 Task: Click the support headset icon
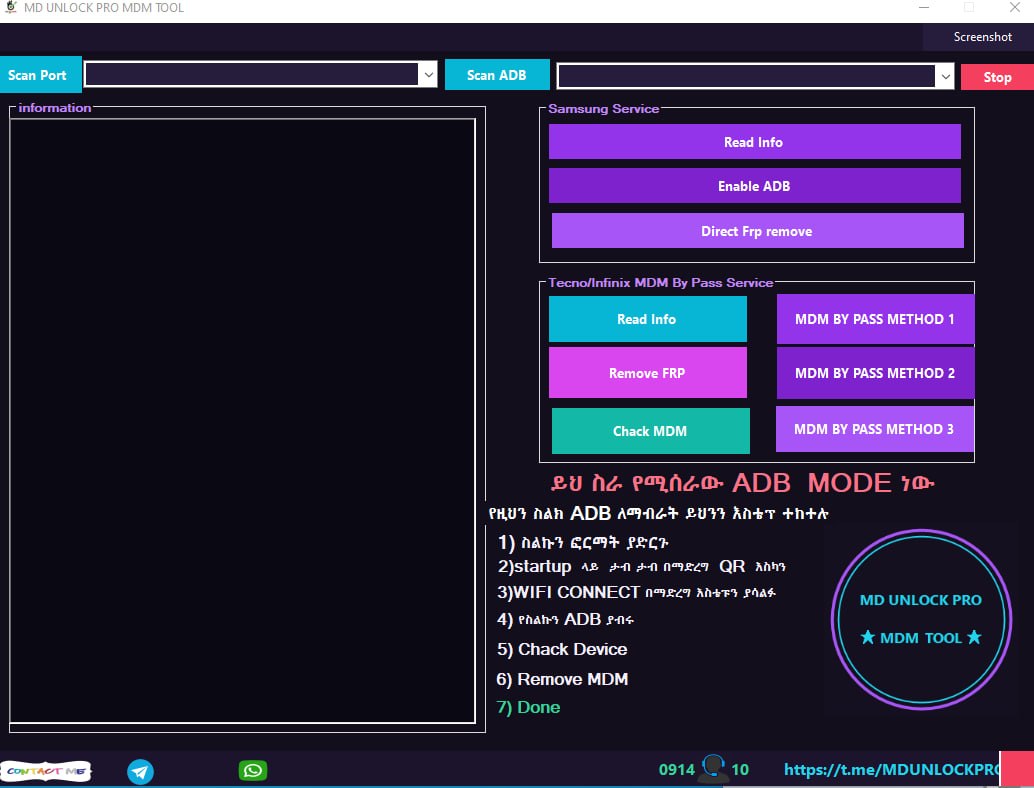tap(713, 768)
